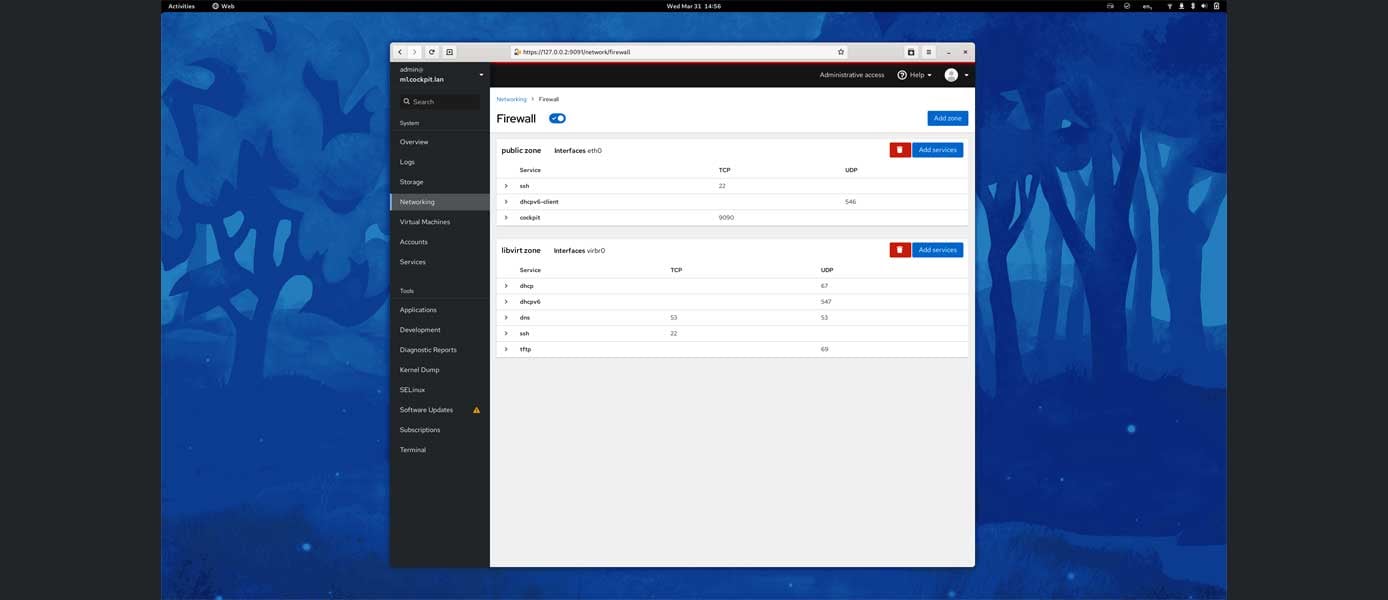This screenshot has width=1388, height=600.
Task: Follow the Networking breadcrumb link
Action: click(511, 99)
